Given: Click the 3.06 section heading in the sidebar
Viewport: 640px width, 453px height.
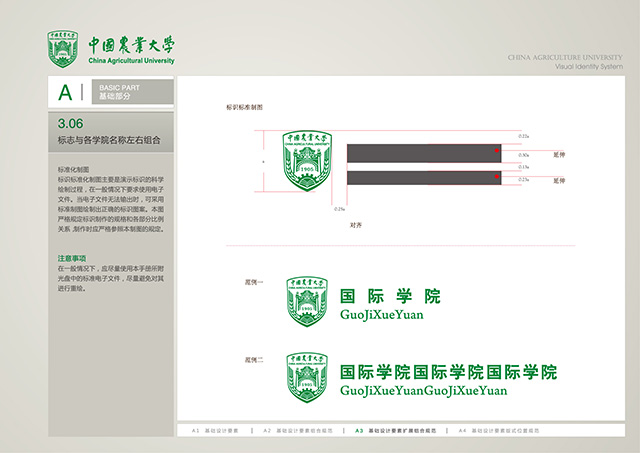Looking at the screenshot, I should [111, 133].
